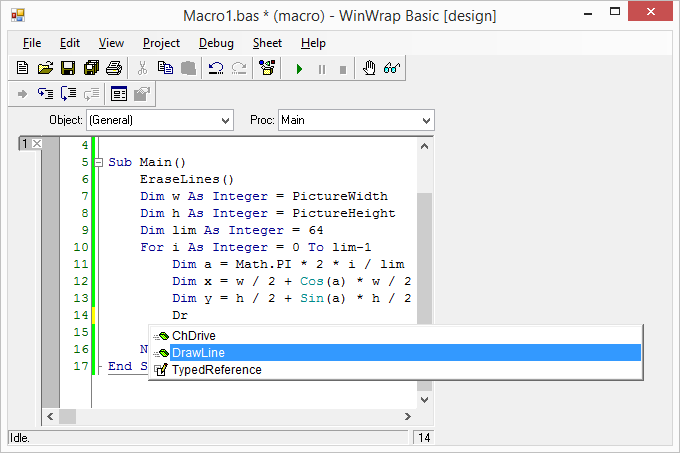The width and height of the screenshot is (680, 453).
Task: Click the Open file folder icon
Action: click(45, 68)
